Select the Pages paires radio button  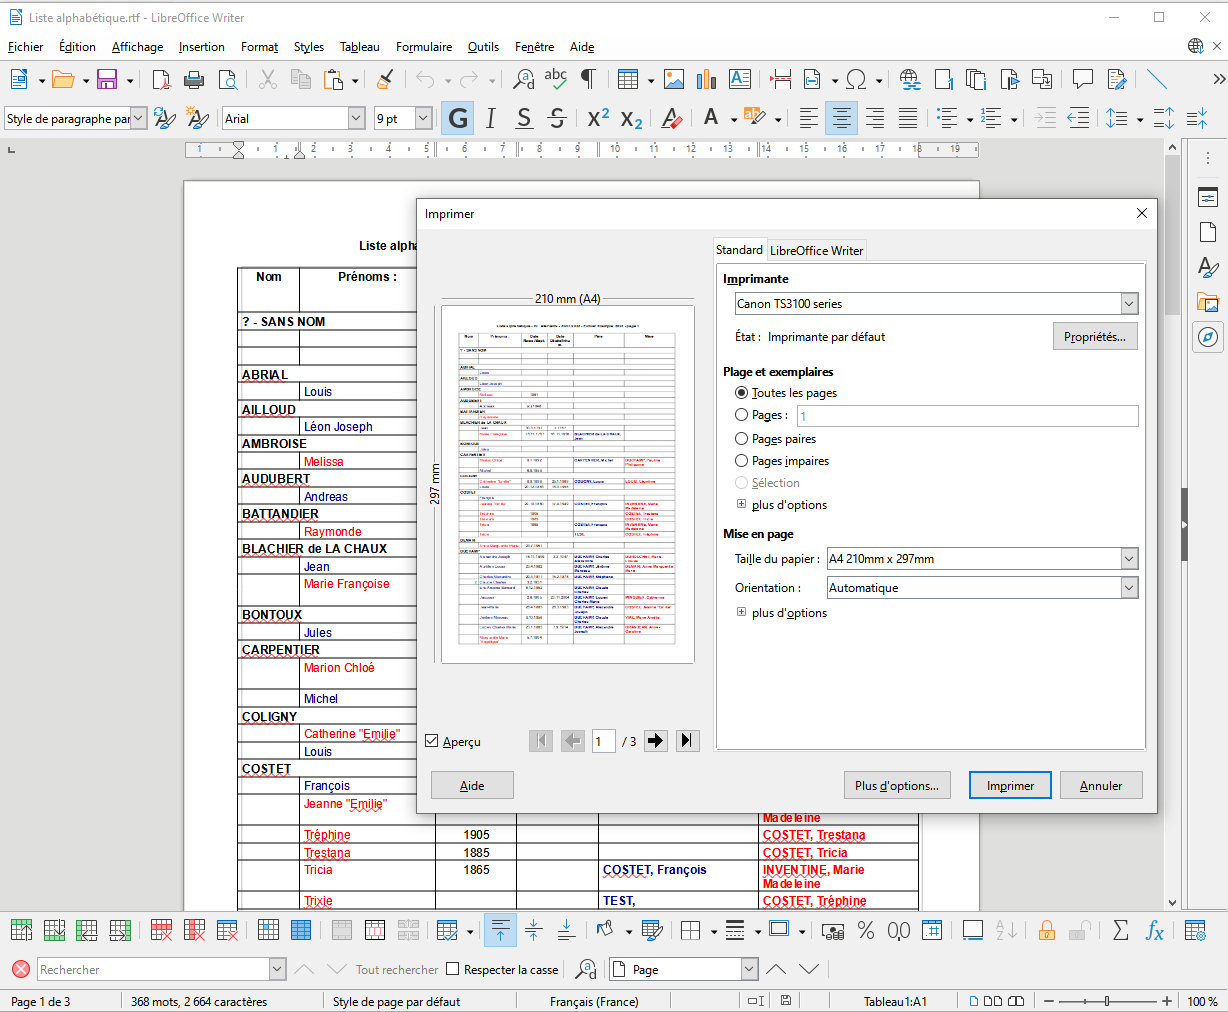click(x=741, y=438)
